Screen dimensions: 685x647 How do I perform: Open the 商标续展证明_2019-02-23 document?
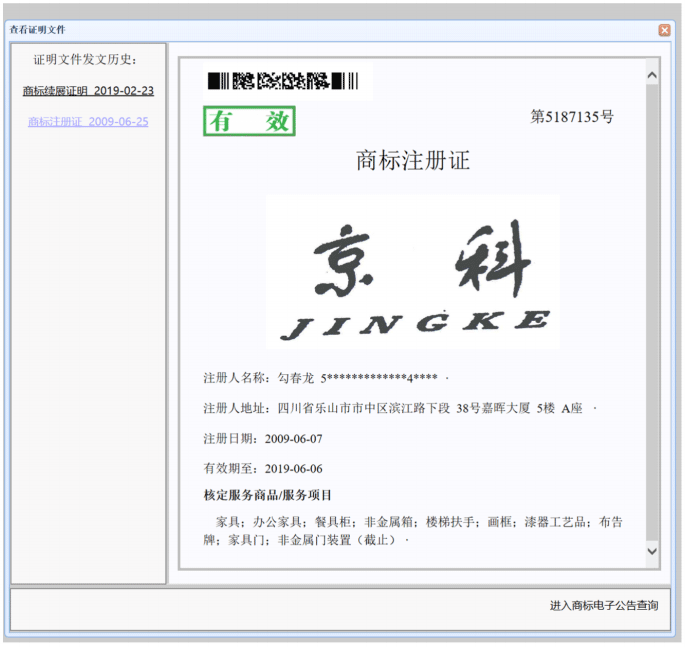88,91
